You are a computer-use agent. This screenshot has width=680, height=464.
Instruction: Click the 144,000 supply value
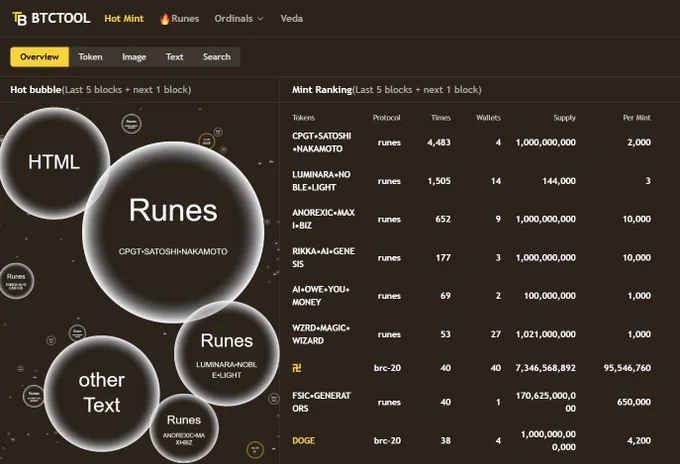click(x=559, y=181)
